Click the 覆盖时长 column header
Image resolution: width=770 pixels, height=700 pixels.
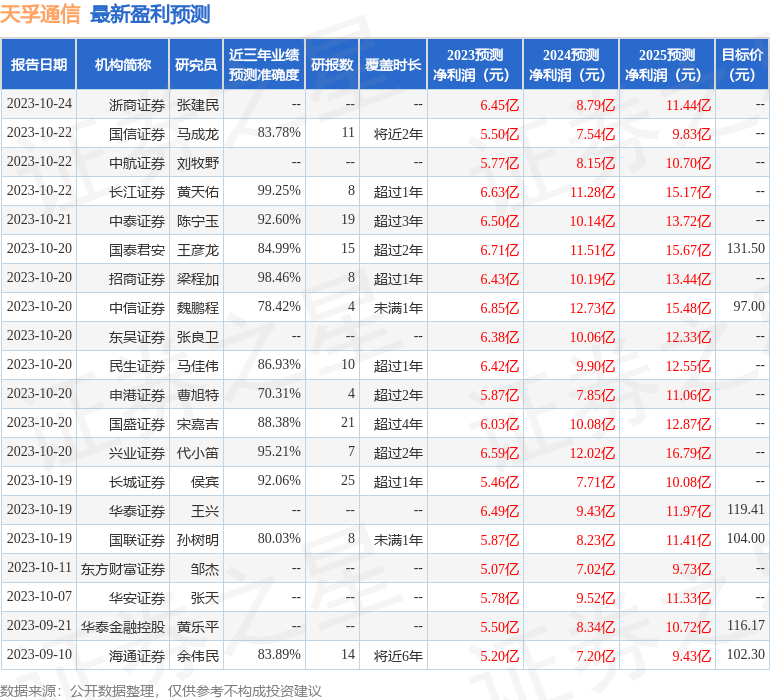tap(393, 64)
